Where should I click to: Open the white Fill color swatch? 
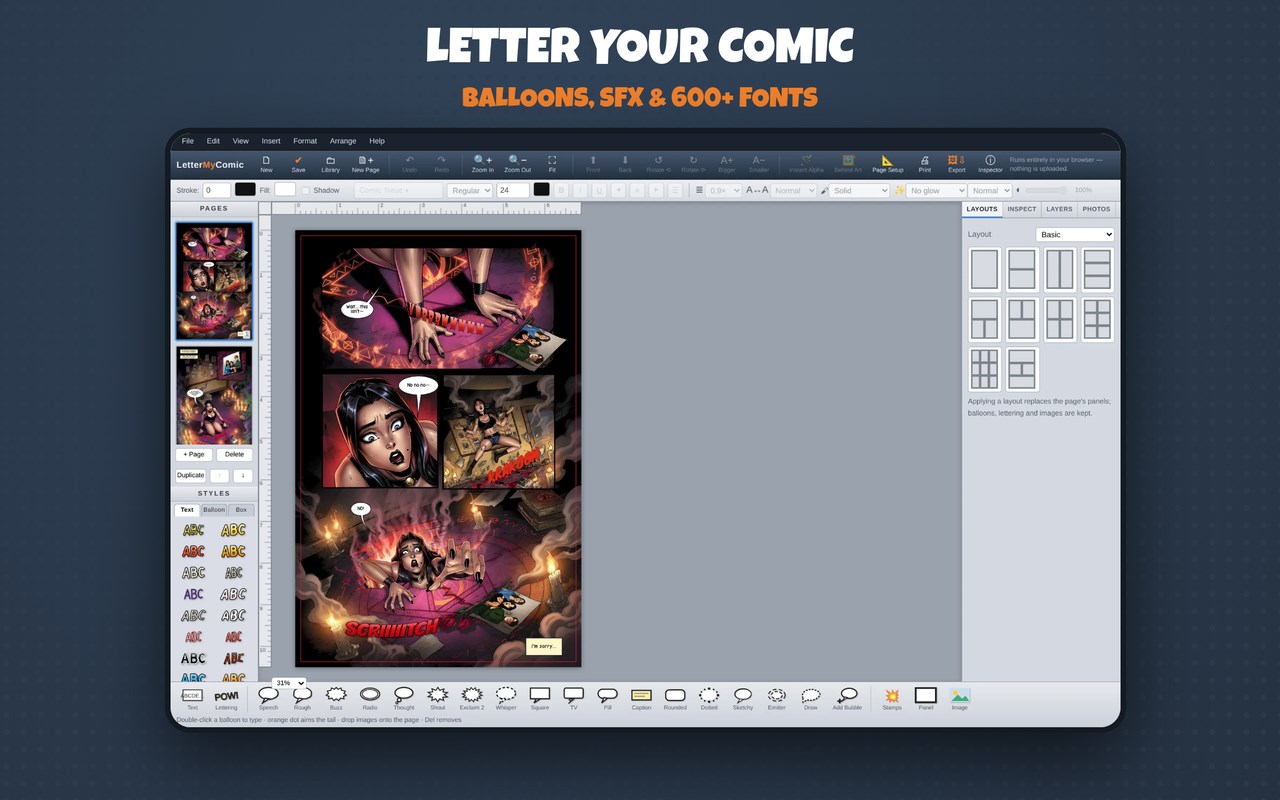tap(285, 190)
